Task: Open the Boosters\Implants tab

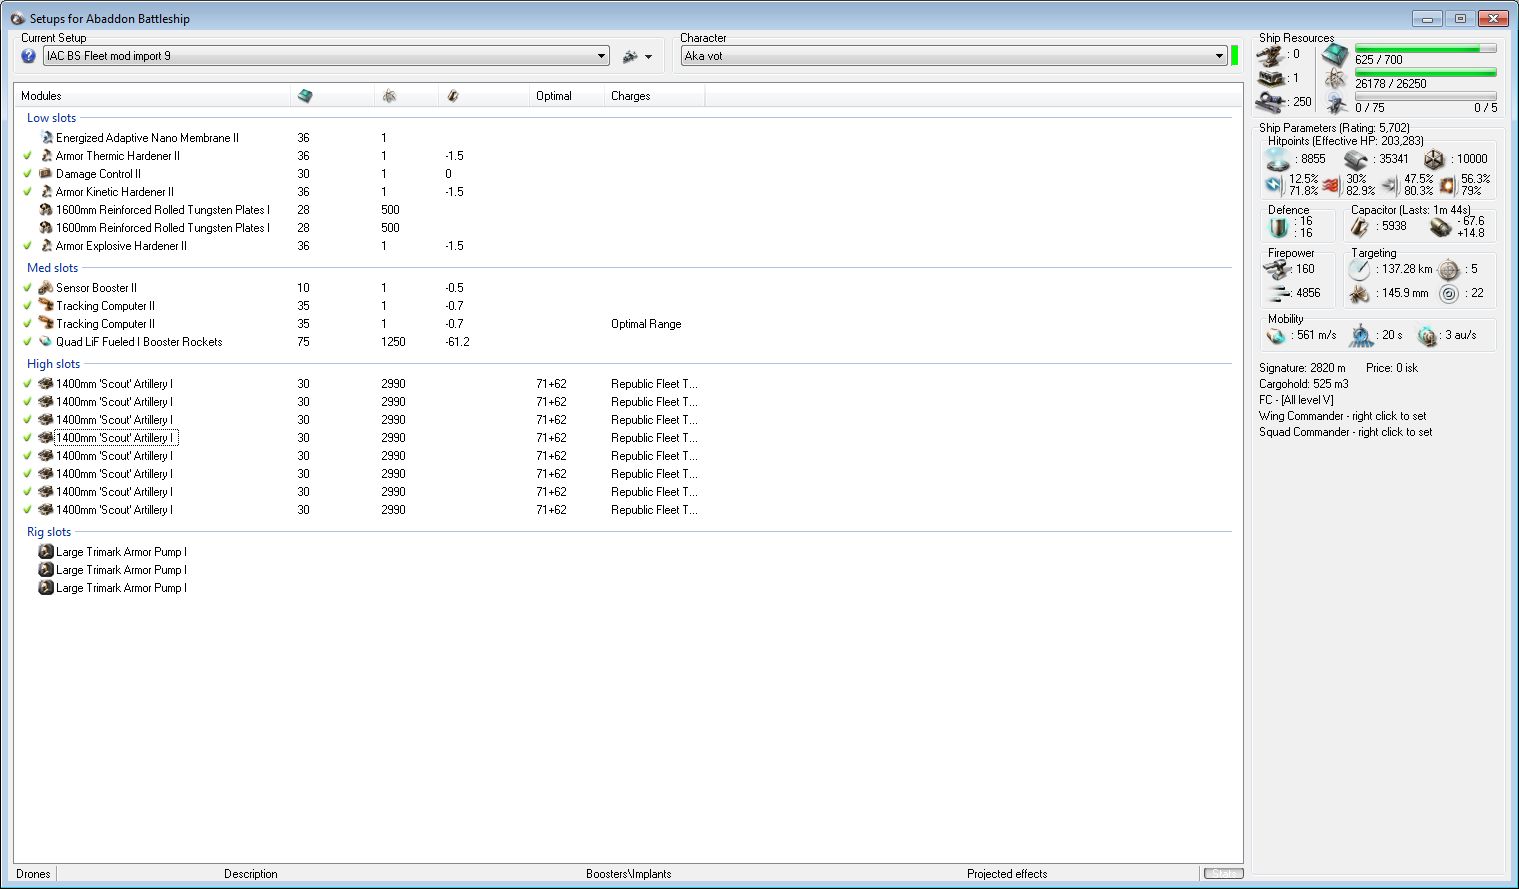Action: pyautogui.click(x=629, y=874)
